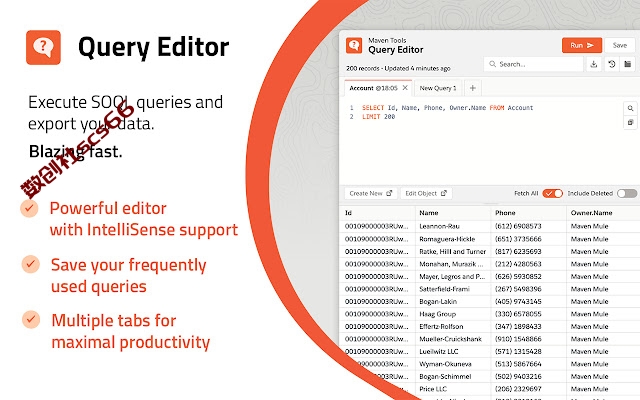Select the Bogan-Lakin name cell

pyautogui.click(x=438, y=302)
